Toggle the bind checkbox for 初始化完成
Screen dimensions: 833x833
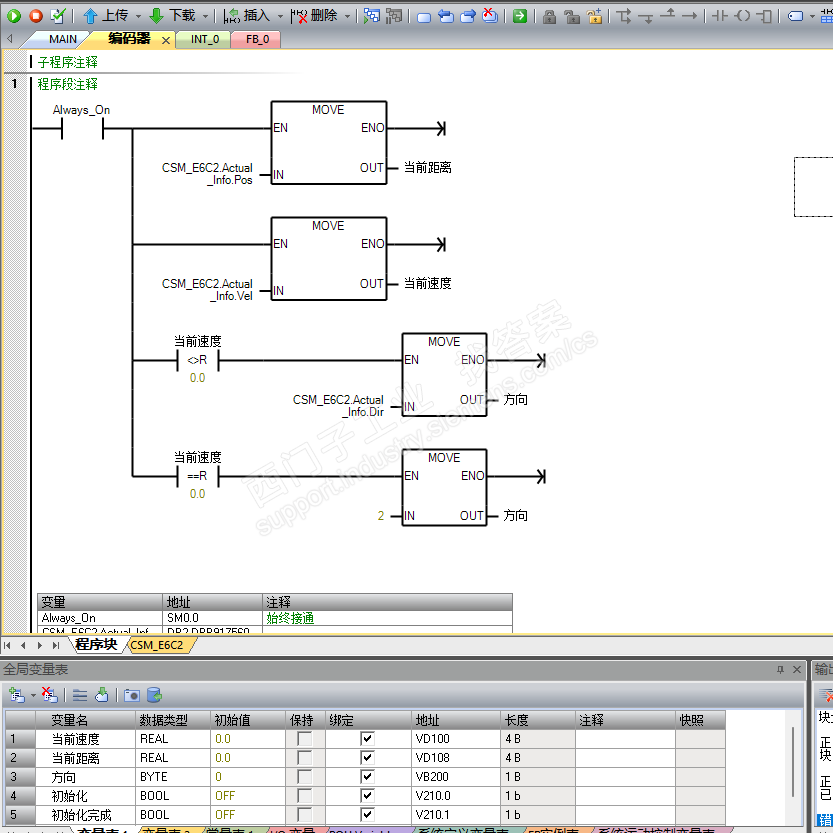pyautogui.click(x=367, y=814)
